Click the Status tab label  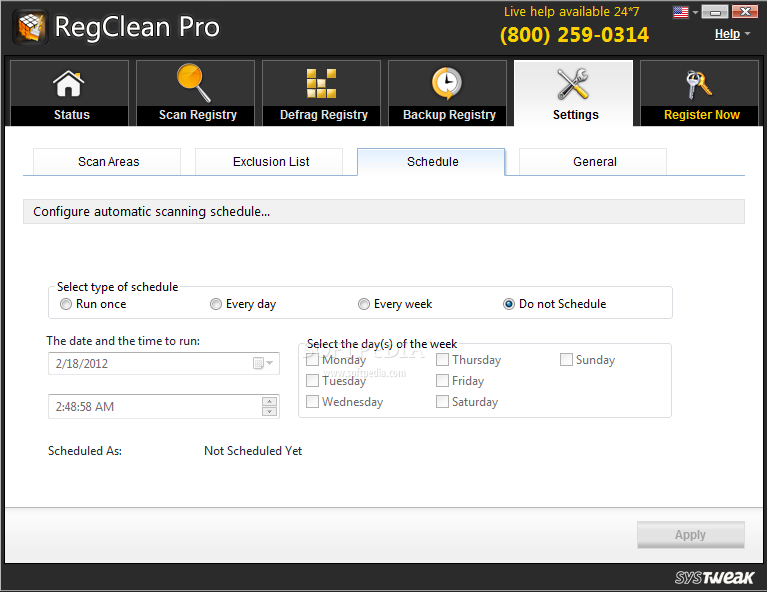click(x=71, y=115)
